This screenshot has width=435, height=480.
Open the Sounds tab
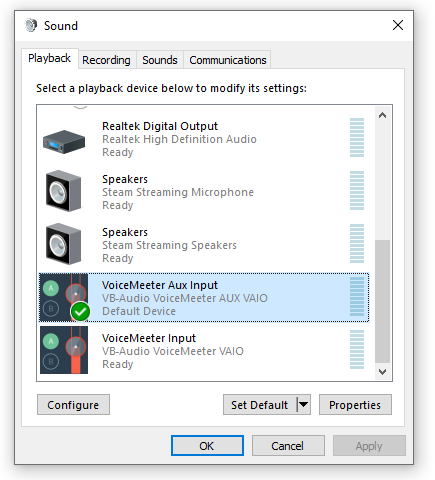point(160,60)
